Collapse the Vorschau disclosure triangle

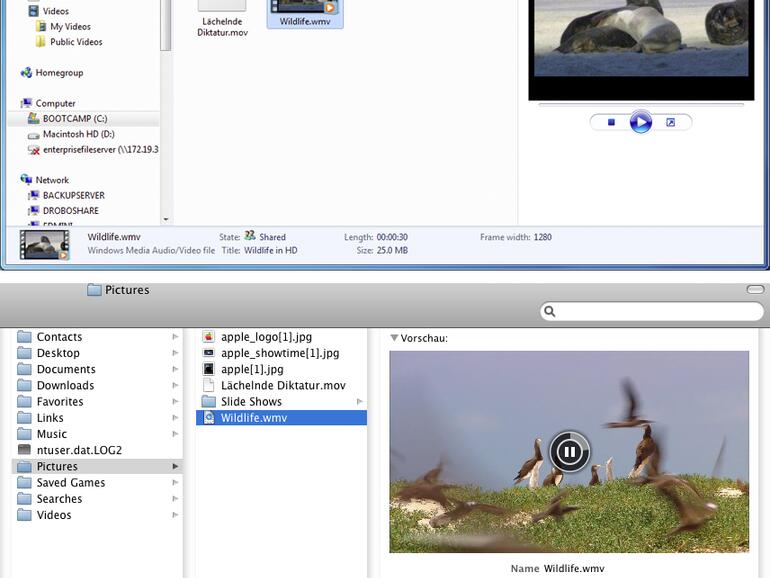394,339
